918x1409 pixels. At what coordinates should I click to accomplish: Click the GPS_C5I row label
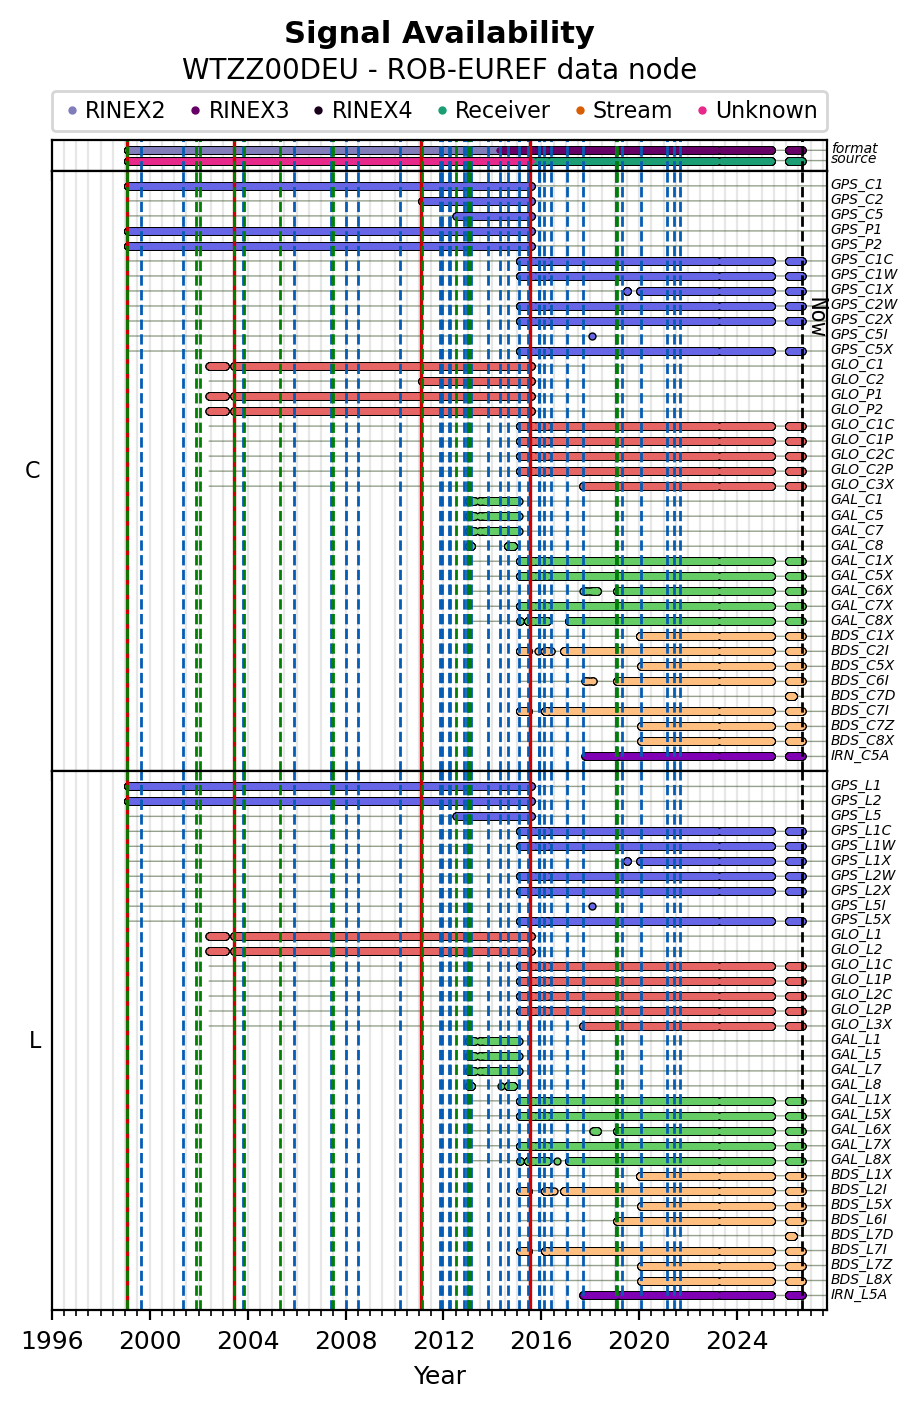pos(859,335)
